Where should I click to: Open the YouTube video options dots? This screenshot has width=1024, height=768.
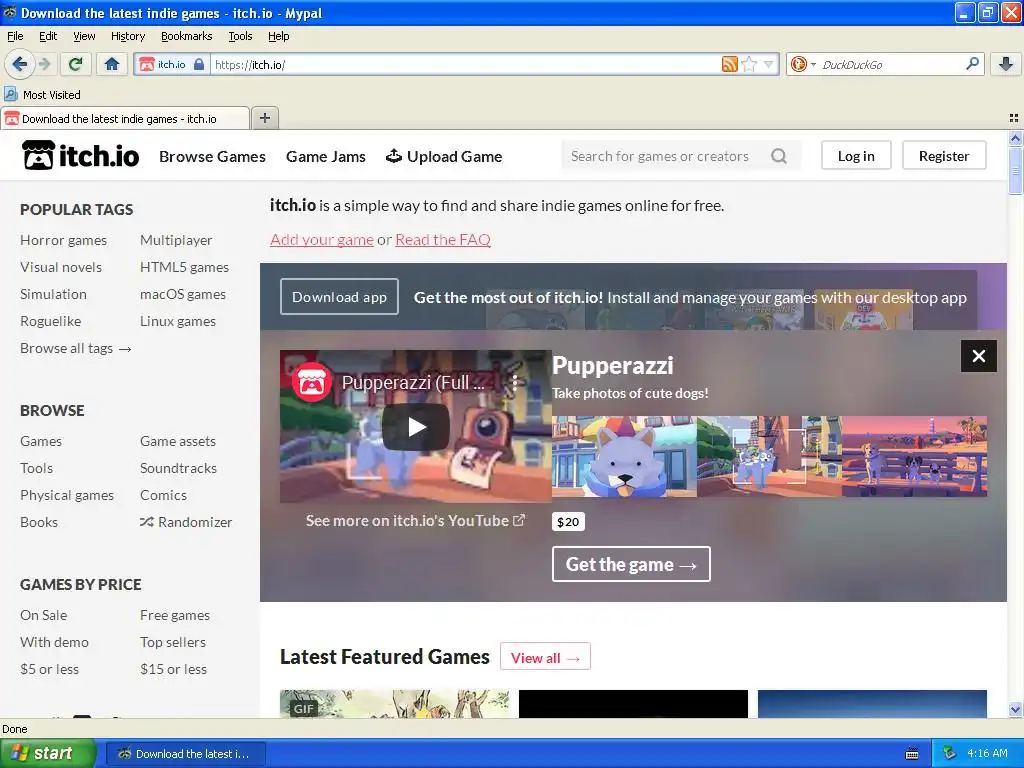pos(515,382)
